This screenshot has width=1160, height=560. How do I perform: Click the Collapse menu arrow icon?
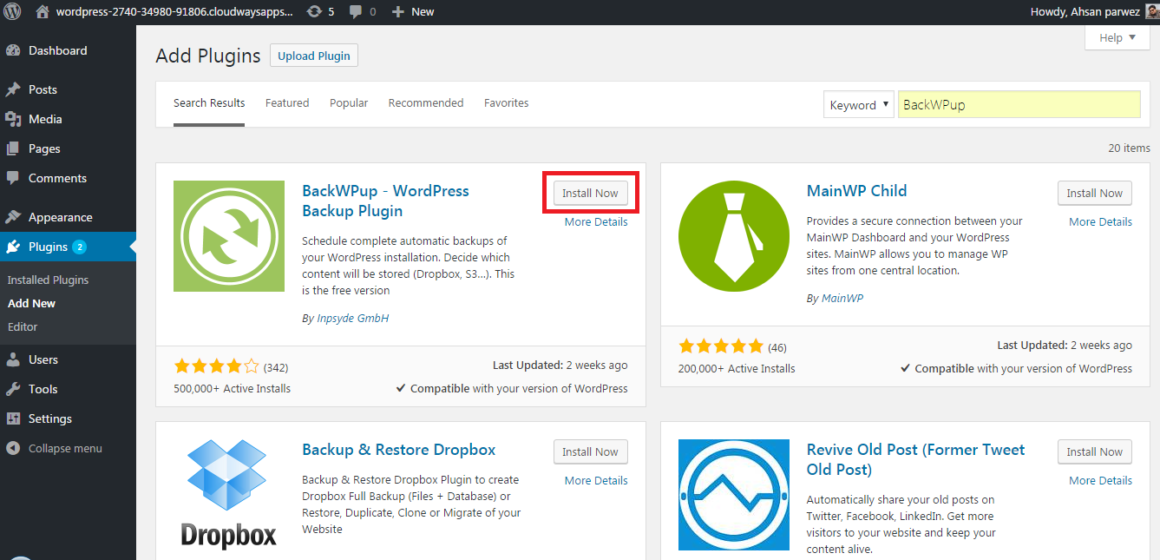(13, 448)
